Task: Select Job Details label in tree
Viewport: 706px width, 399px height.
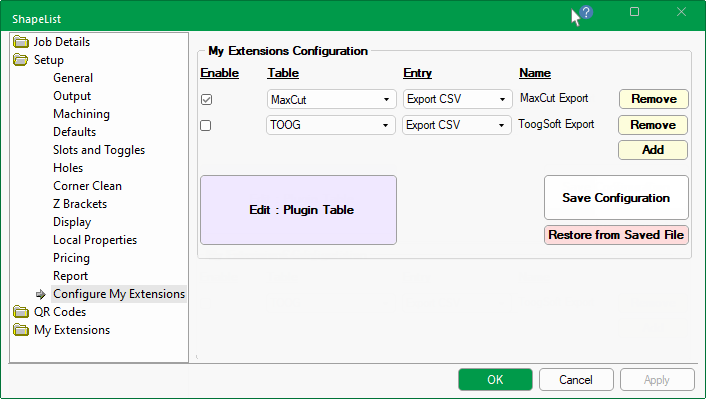Action: 62,42
